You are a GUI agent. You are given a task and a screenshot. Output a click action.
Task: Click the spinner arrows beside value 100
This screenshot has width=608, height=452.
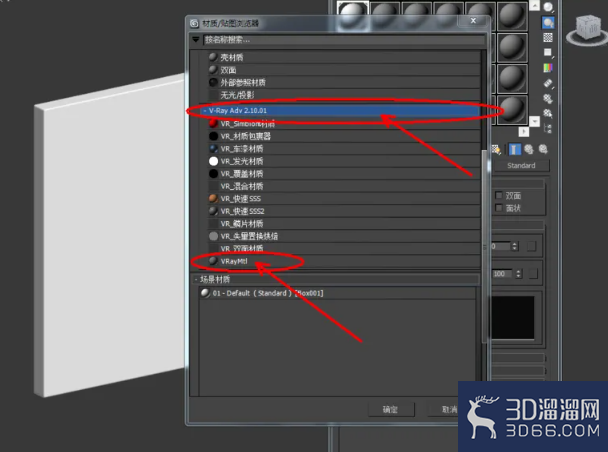pos(518,274)
